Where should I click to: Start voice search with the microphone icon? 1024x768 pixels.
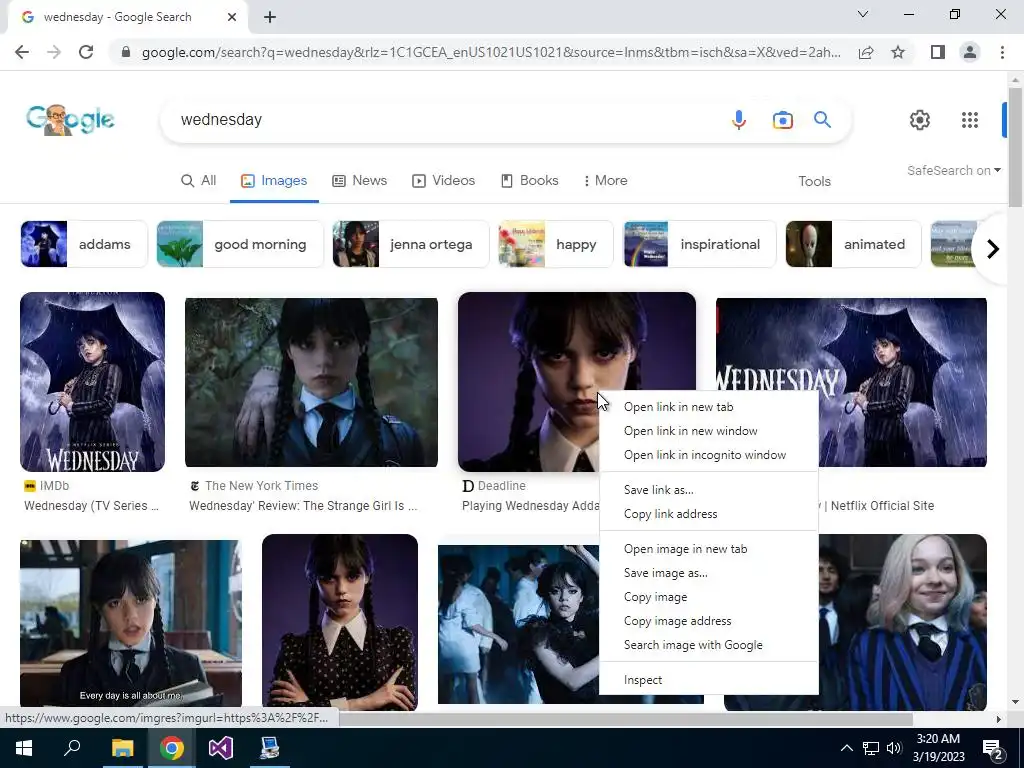739,120
